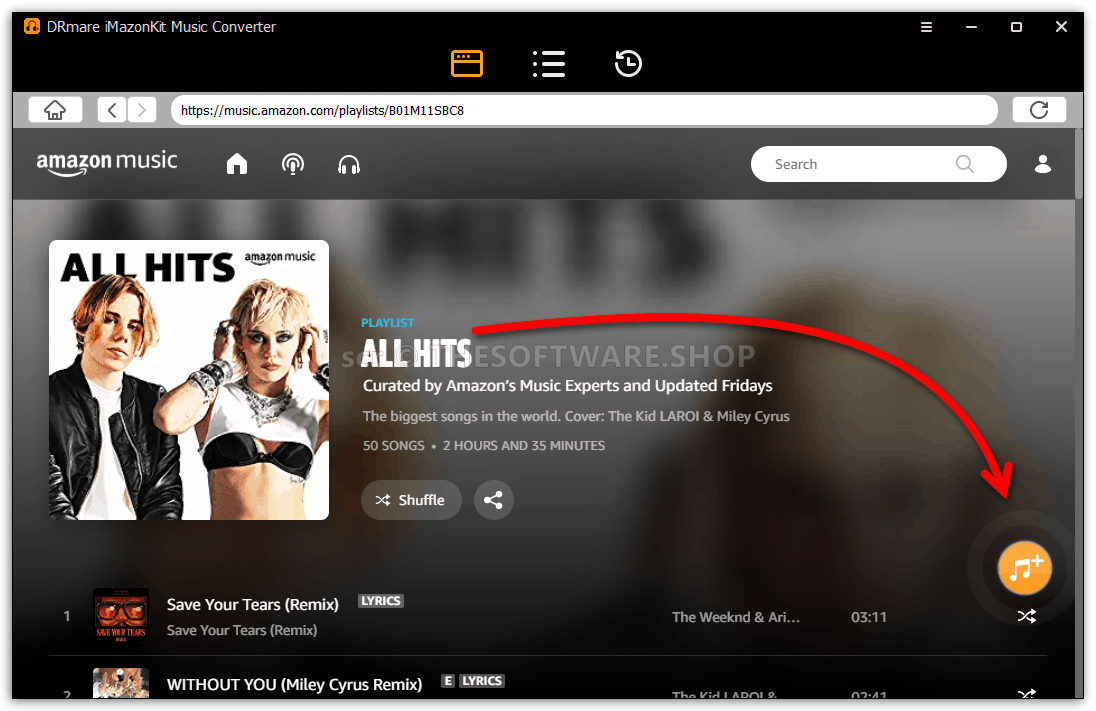Open the DRmare hamburger menu
Viewport: 1096px width, 711px height.
926,27
